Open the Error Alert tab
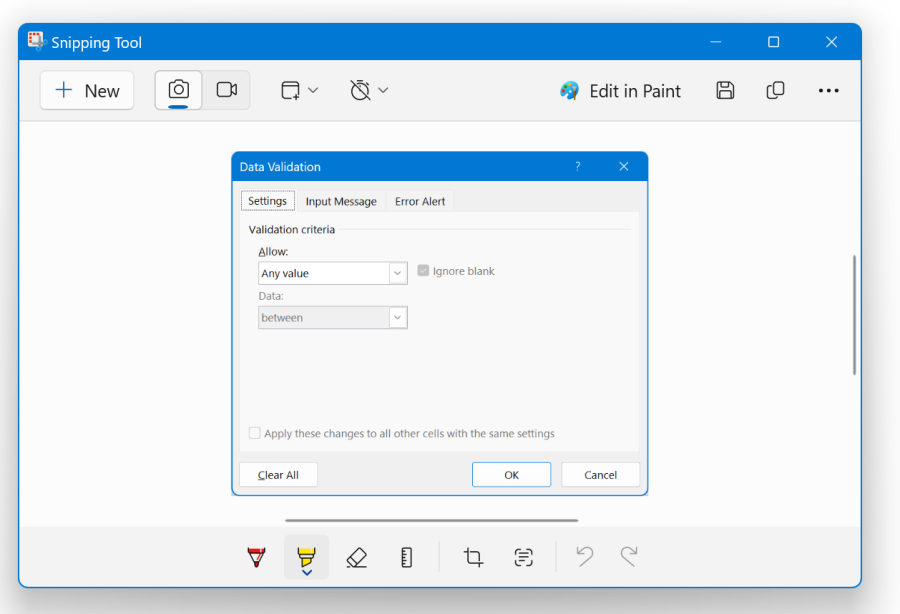 click(x=420, y=201)
